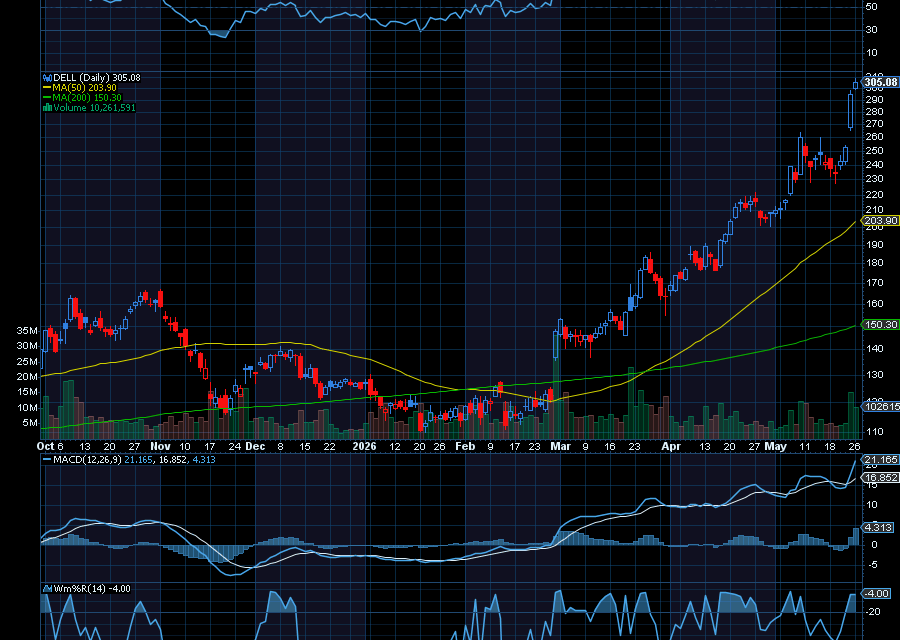
Task: Click the 'Nov' month label
Action: click(160, 447)
